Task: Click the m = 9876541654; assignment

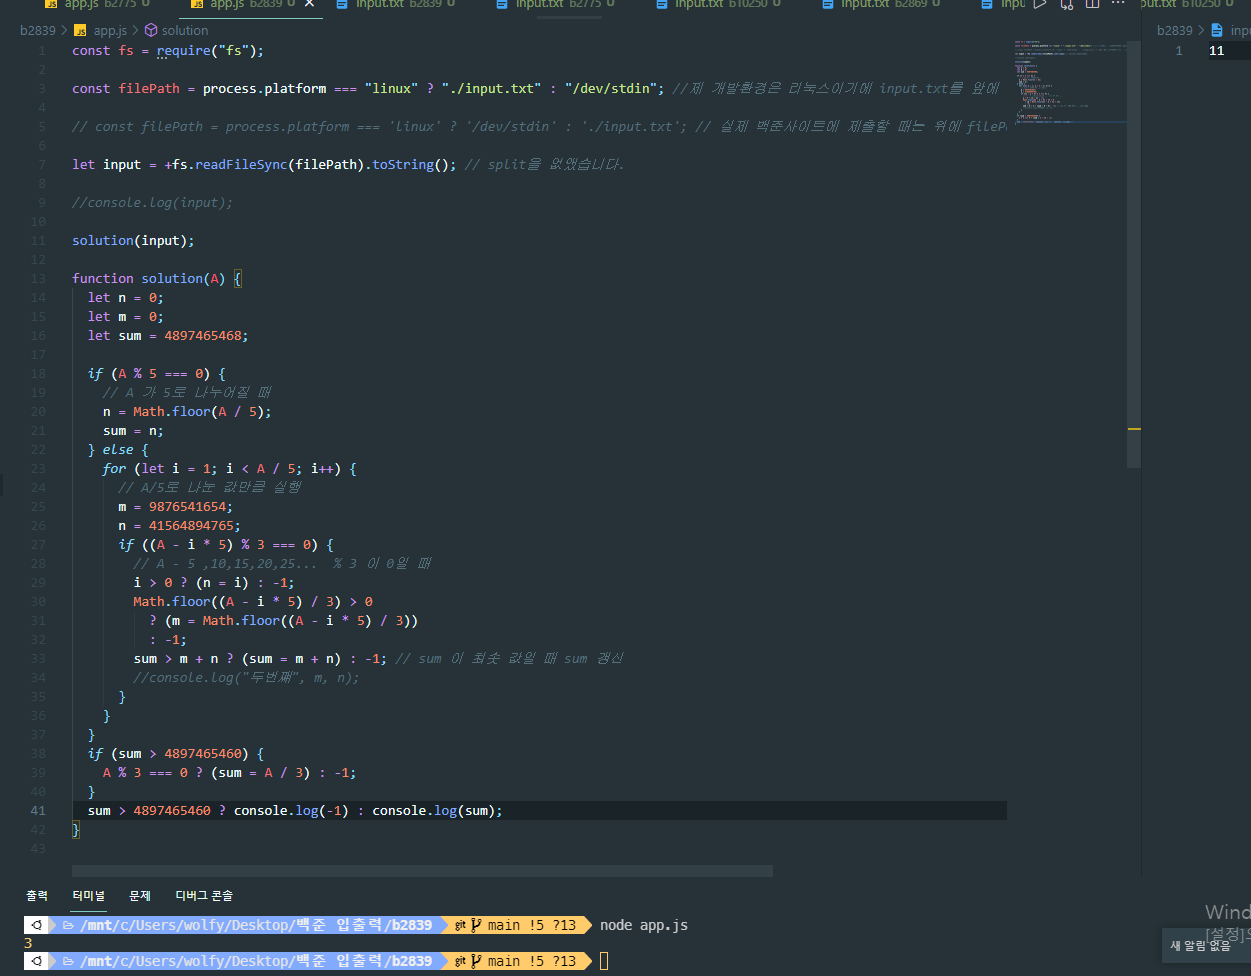Action: 175,506
